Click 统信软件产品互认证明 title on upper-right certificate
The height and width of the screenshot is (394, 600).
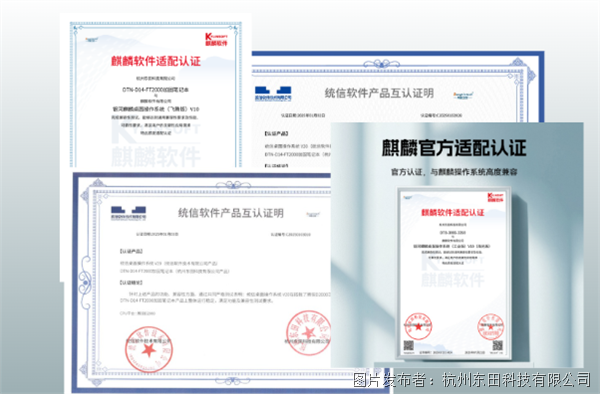[x=379, y=93]
